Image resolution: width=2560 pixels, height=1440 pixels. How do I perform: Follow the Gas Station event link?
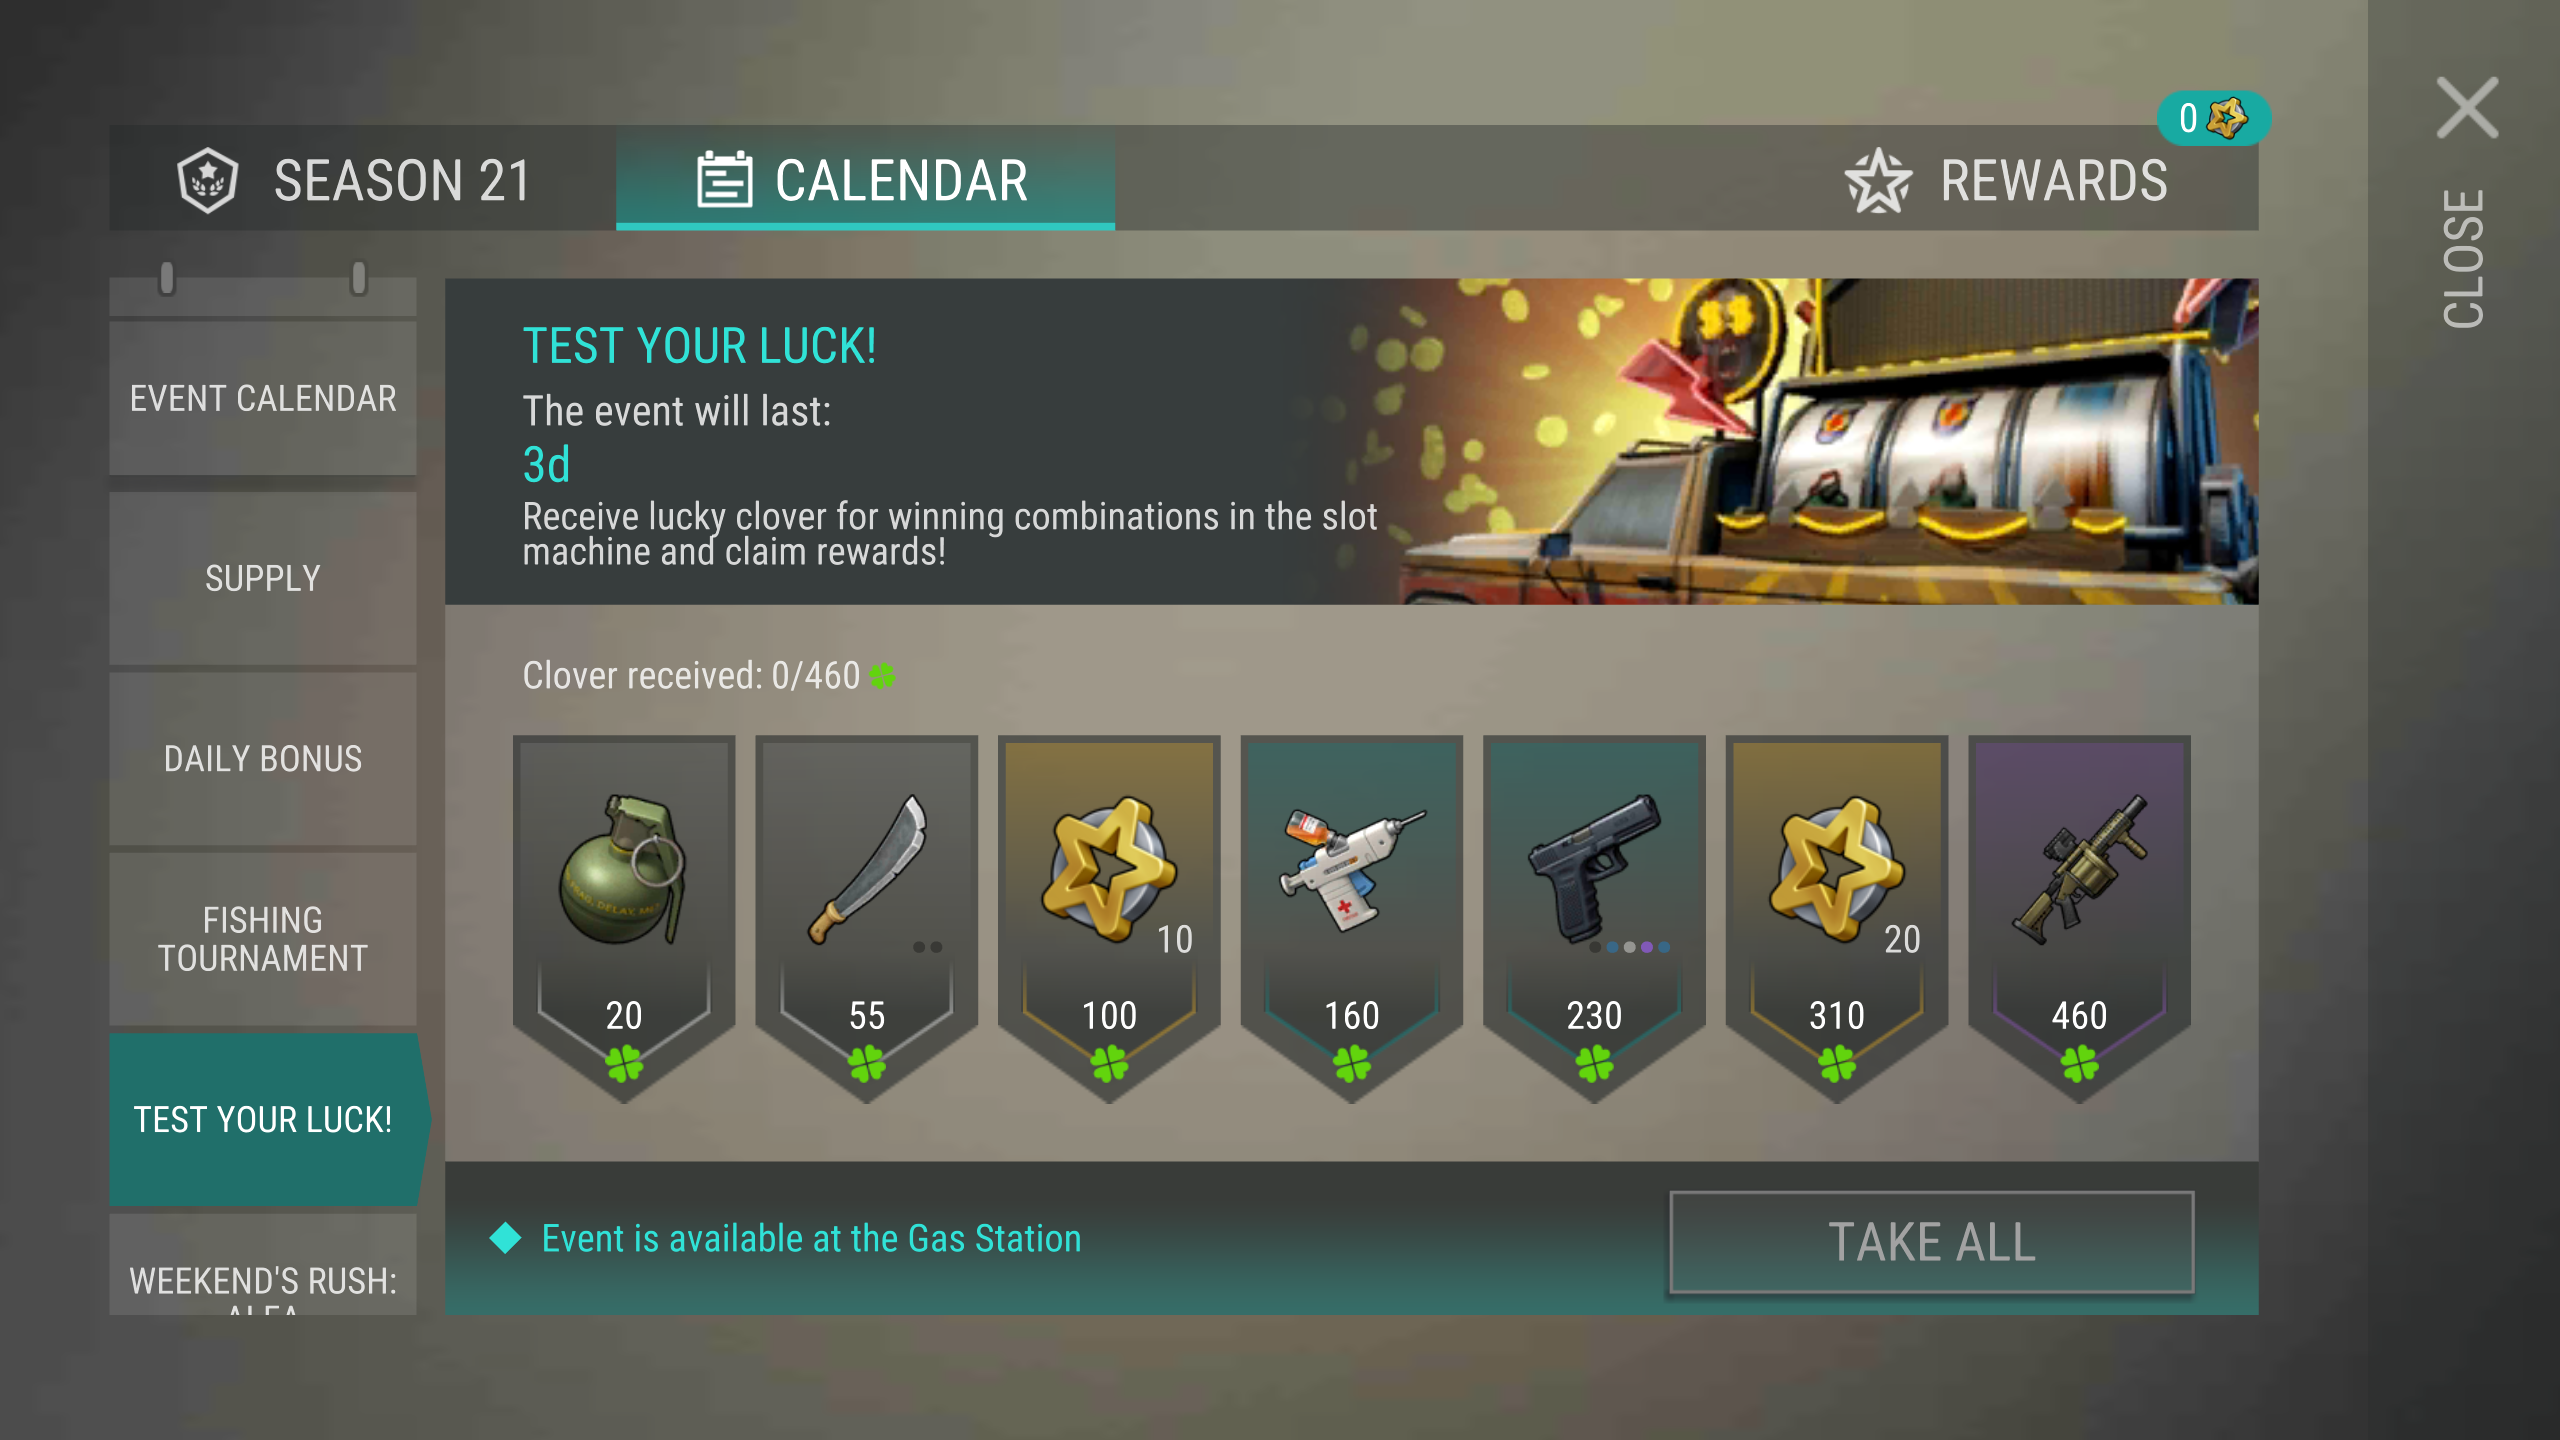pyautogui.click(x=811, y=1238)
